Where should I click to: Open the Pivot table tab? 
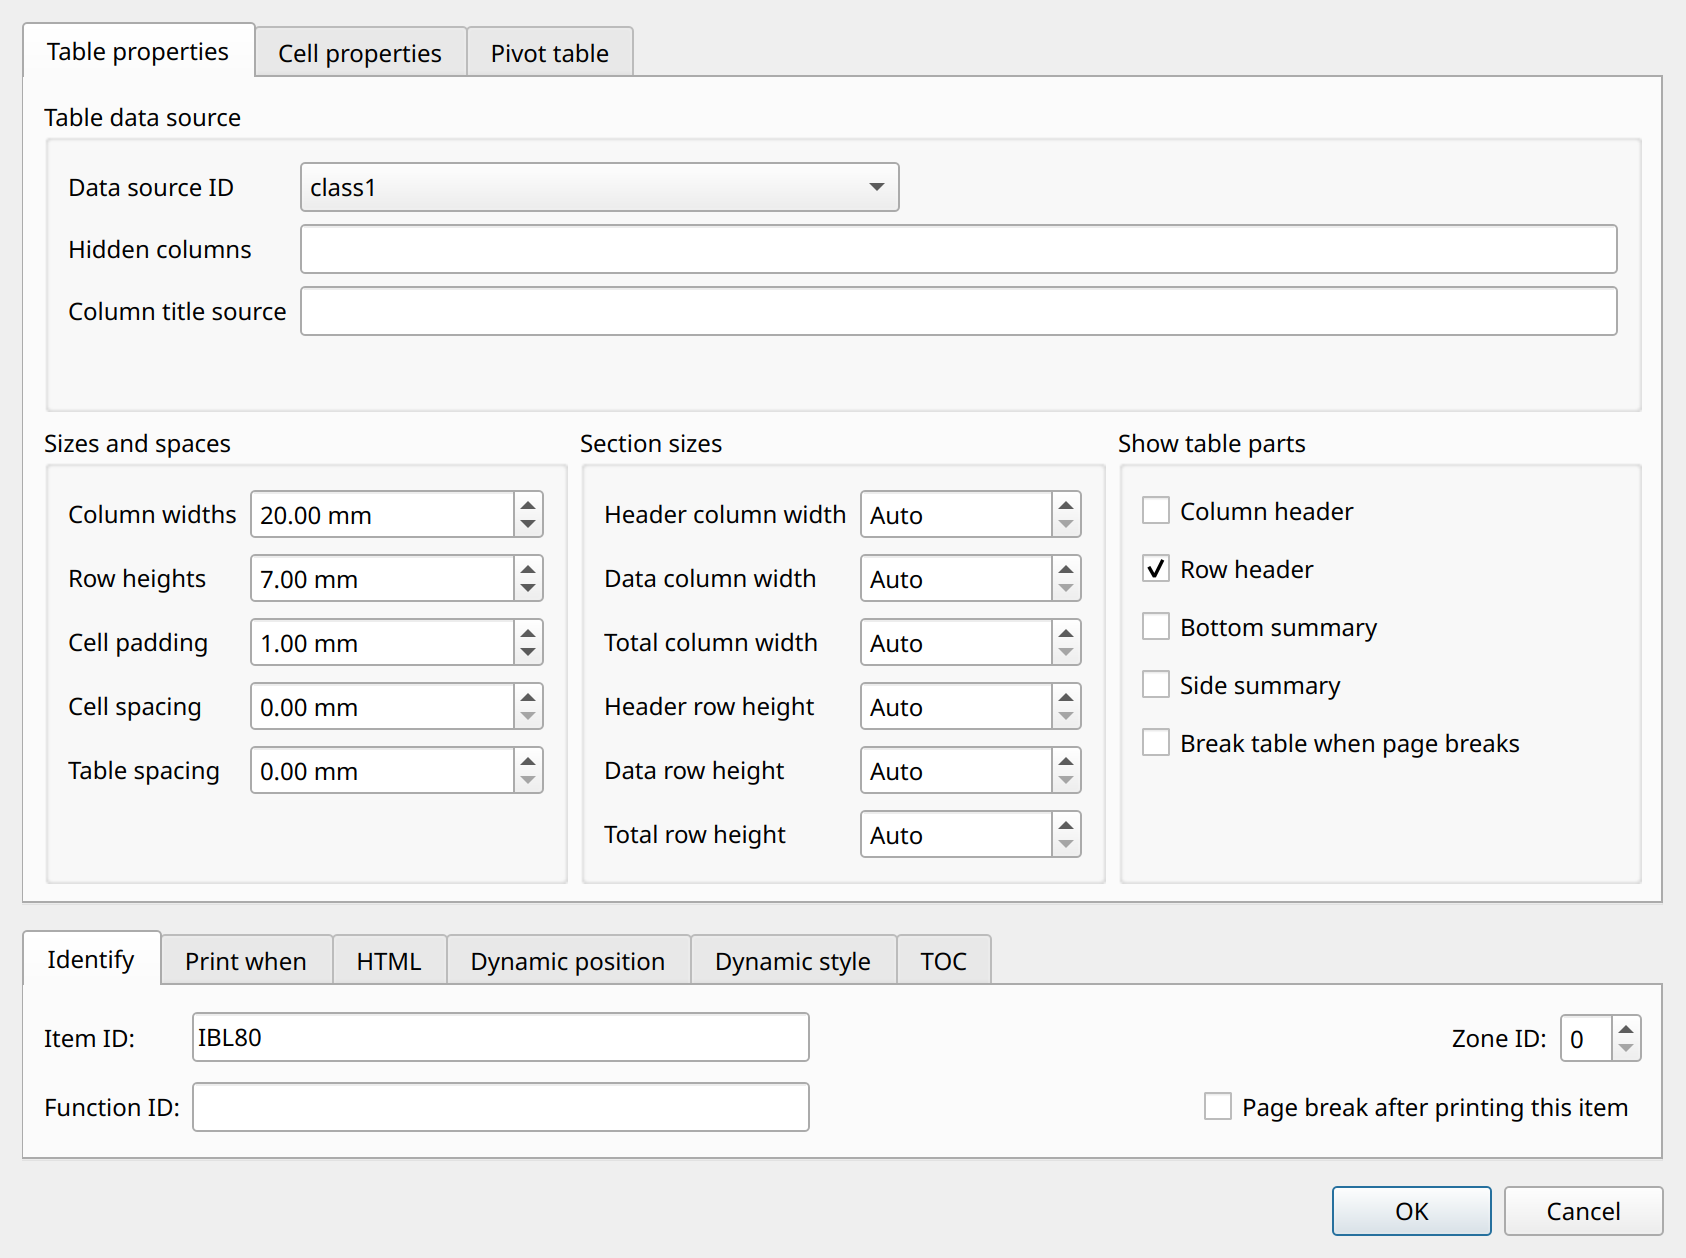click(x=550, y=53)
